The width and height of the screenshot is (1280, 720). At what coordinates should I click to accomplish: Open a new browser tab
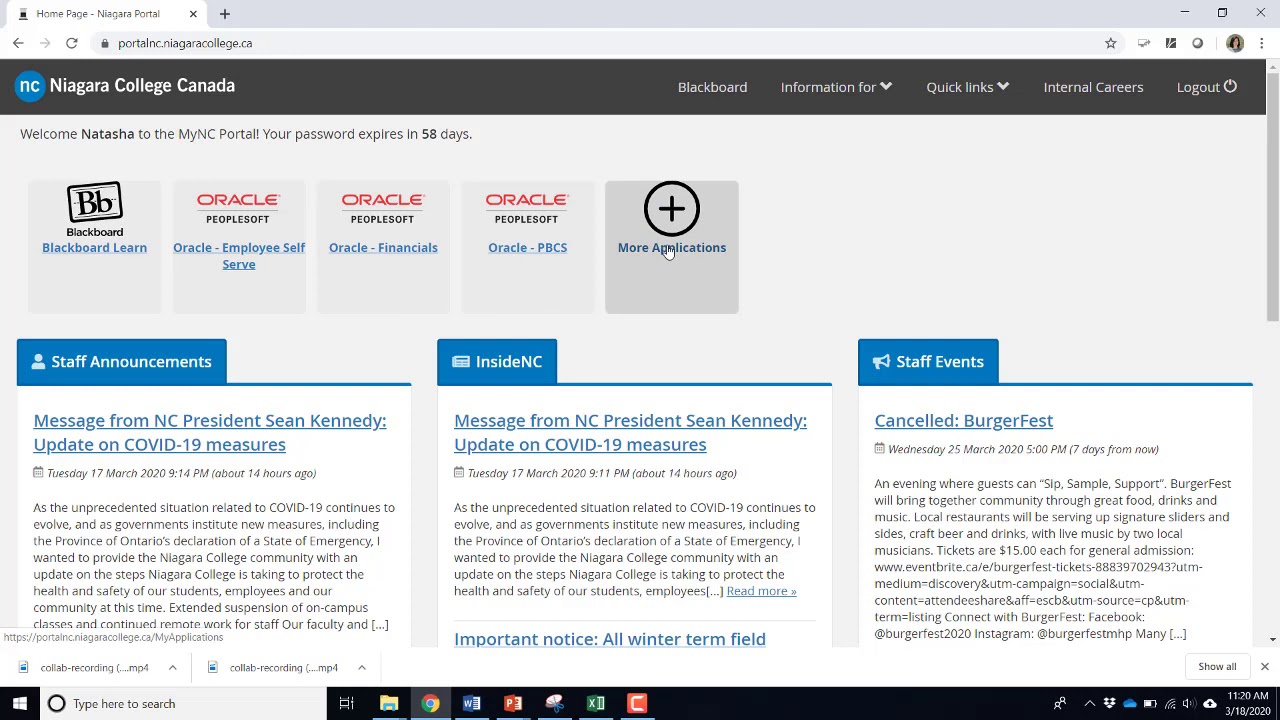[225, 14]
